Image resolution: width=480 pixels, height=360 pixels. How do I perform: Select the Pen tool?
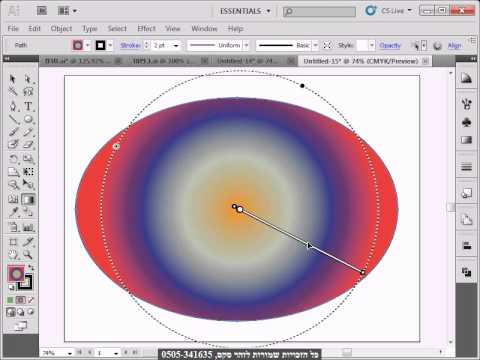click(x=13, y=106)
